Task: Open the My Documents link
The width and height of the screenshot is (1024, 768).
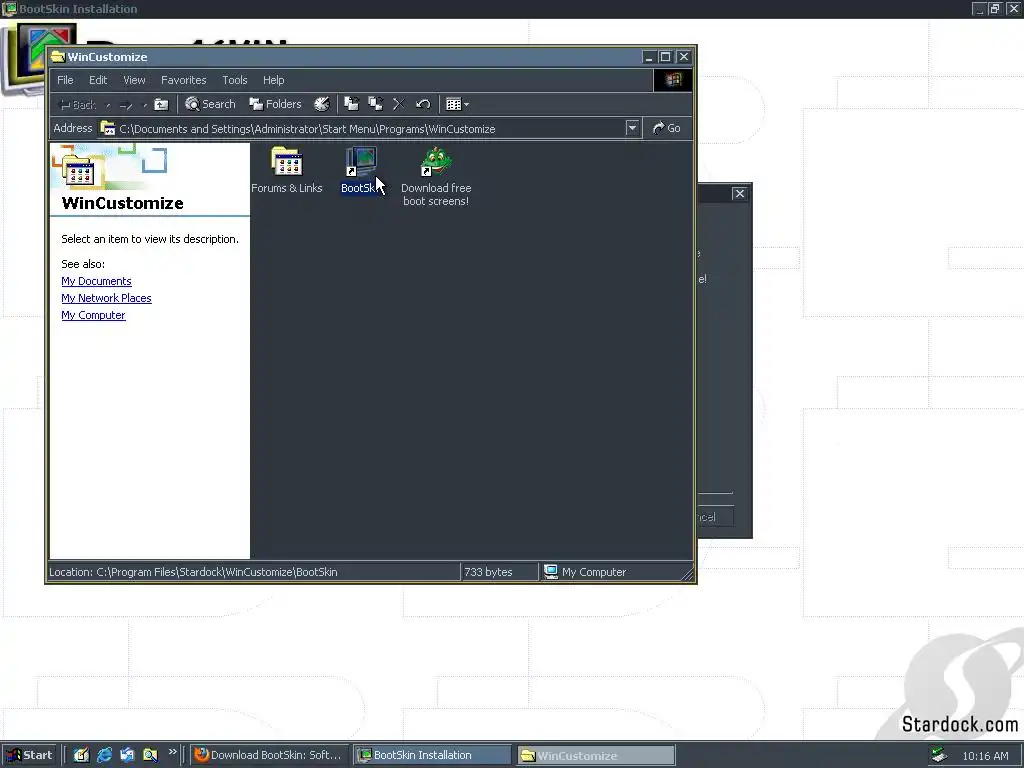Action: click(x=97, y=281)
